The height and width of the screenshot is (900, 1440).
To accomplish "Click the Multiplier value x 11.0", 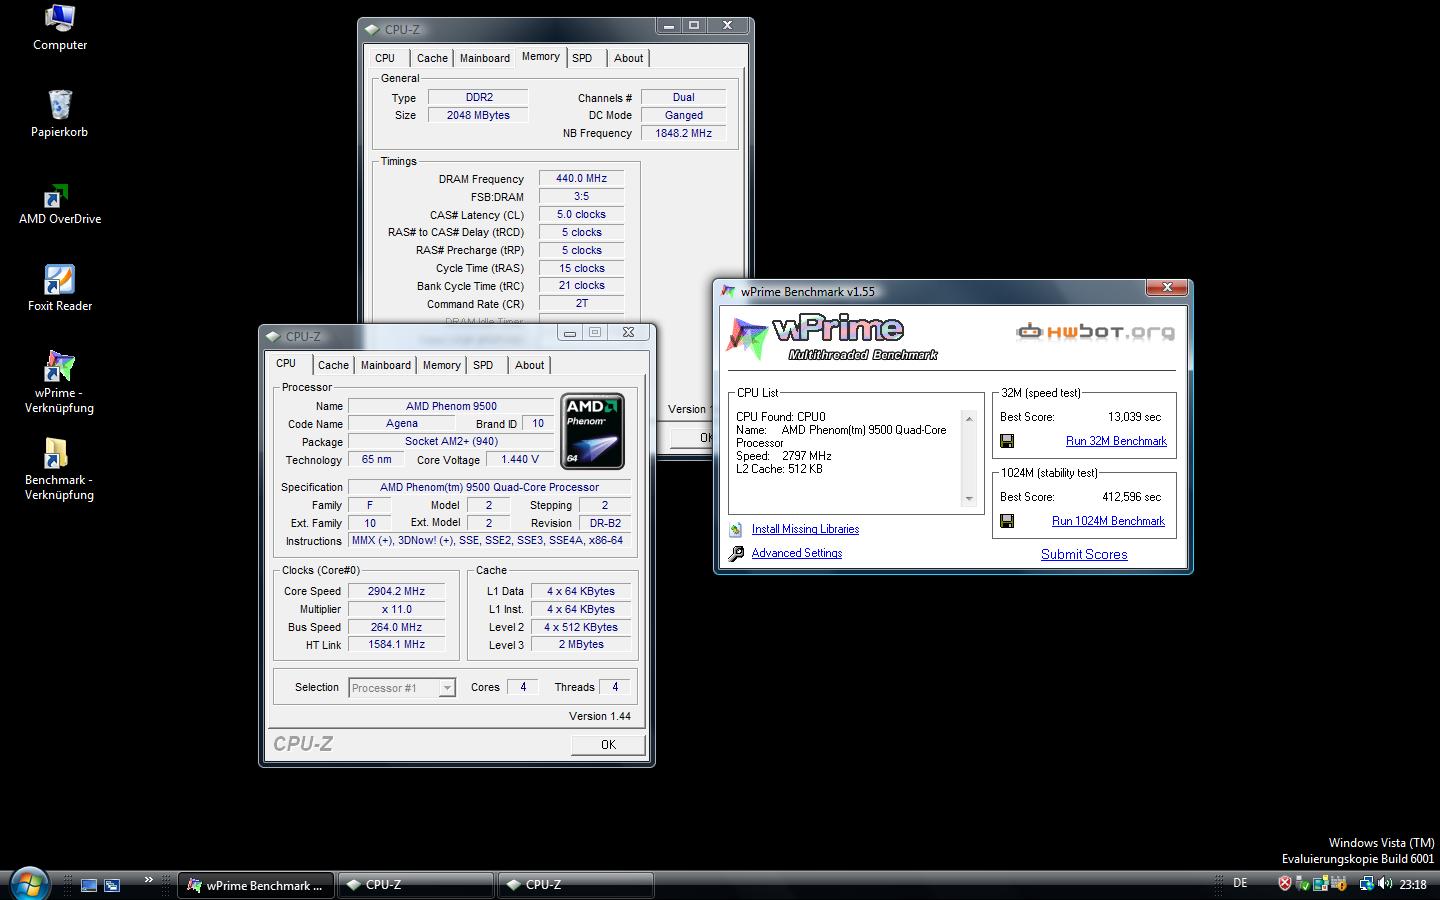I will click(396, 609).
